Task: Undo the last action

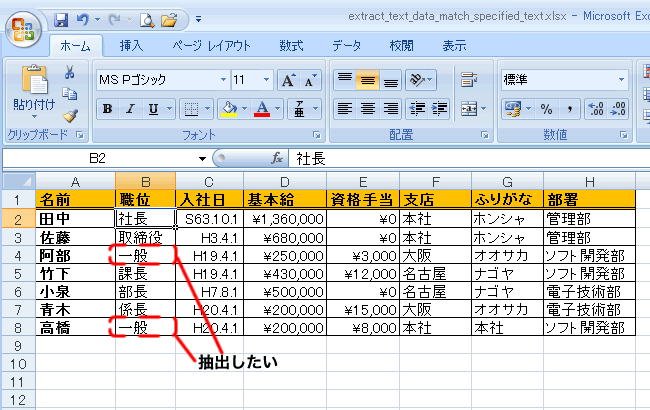Action: (83, 19)
